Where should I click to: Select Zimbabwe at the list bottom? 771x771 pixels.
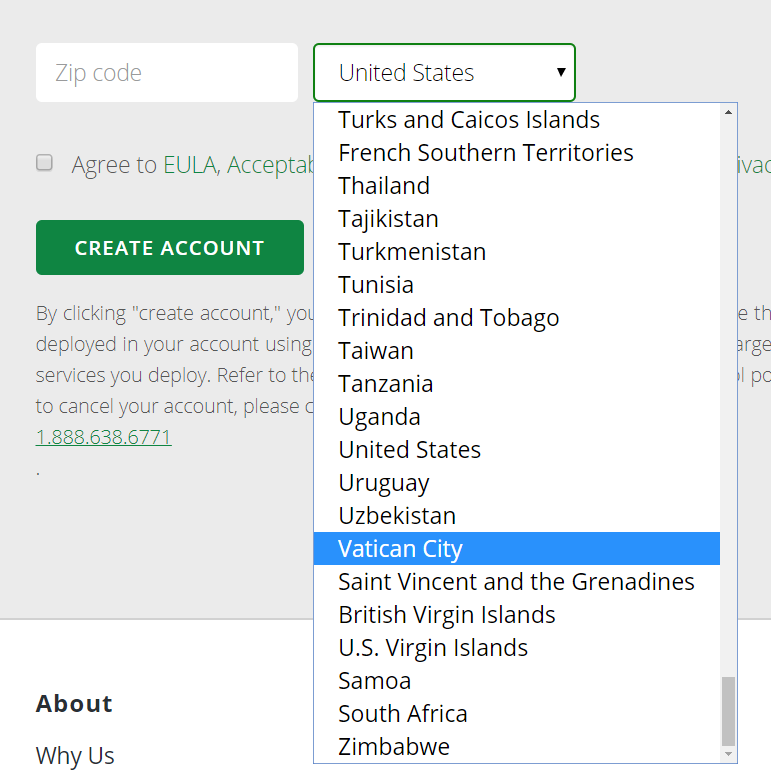(x=394, y=746)
